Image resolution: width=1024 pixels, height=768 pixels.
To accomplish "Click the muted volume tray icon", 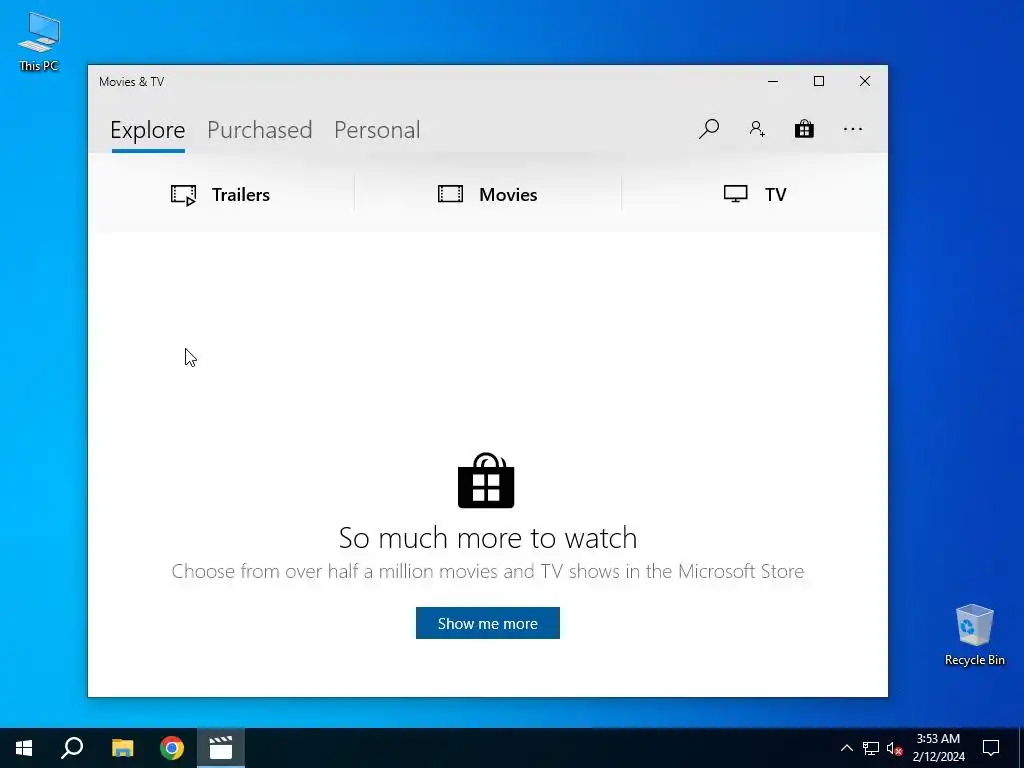I will coord(894,748).
